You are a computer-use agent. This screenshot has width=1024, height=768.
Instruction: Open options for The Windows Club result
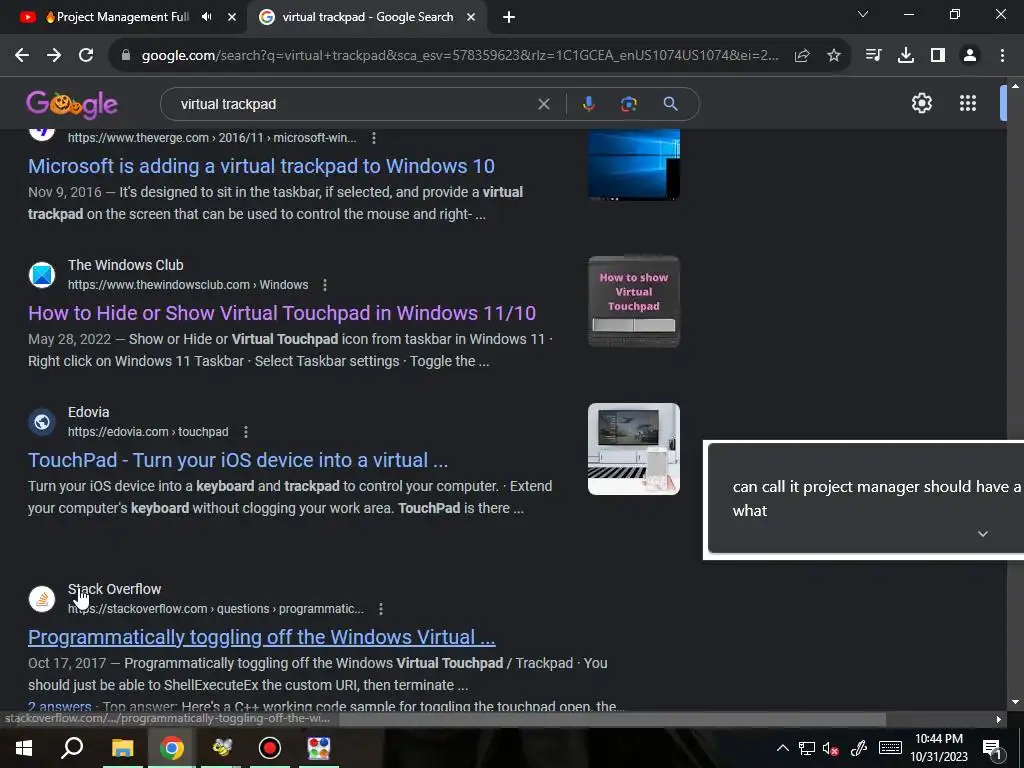tap(325, 285)
